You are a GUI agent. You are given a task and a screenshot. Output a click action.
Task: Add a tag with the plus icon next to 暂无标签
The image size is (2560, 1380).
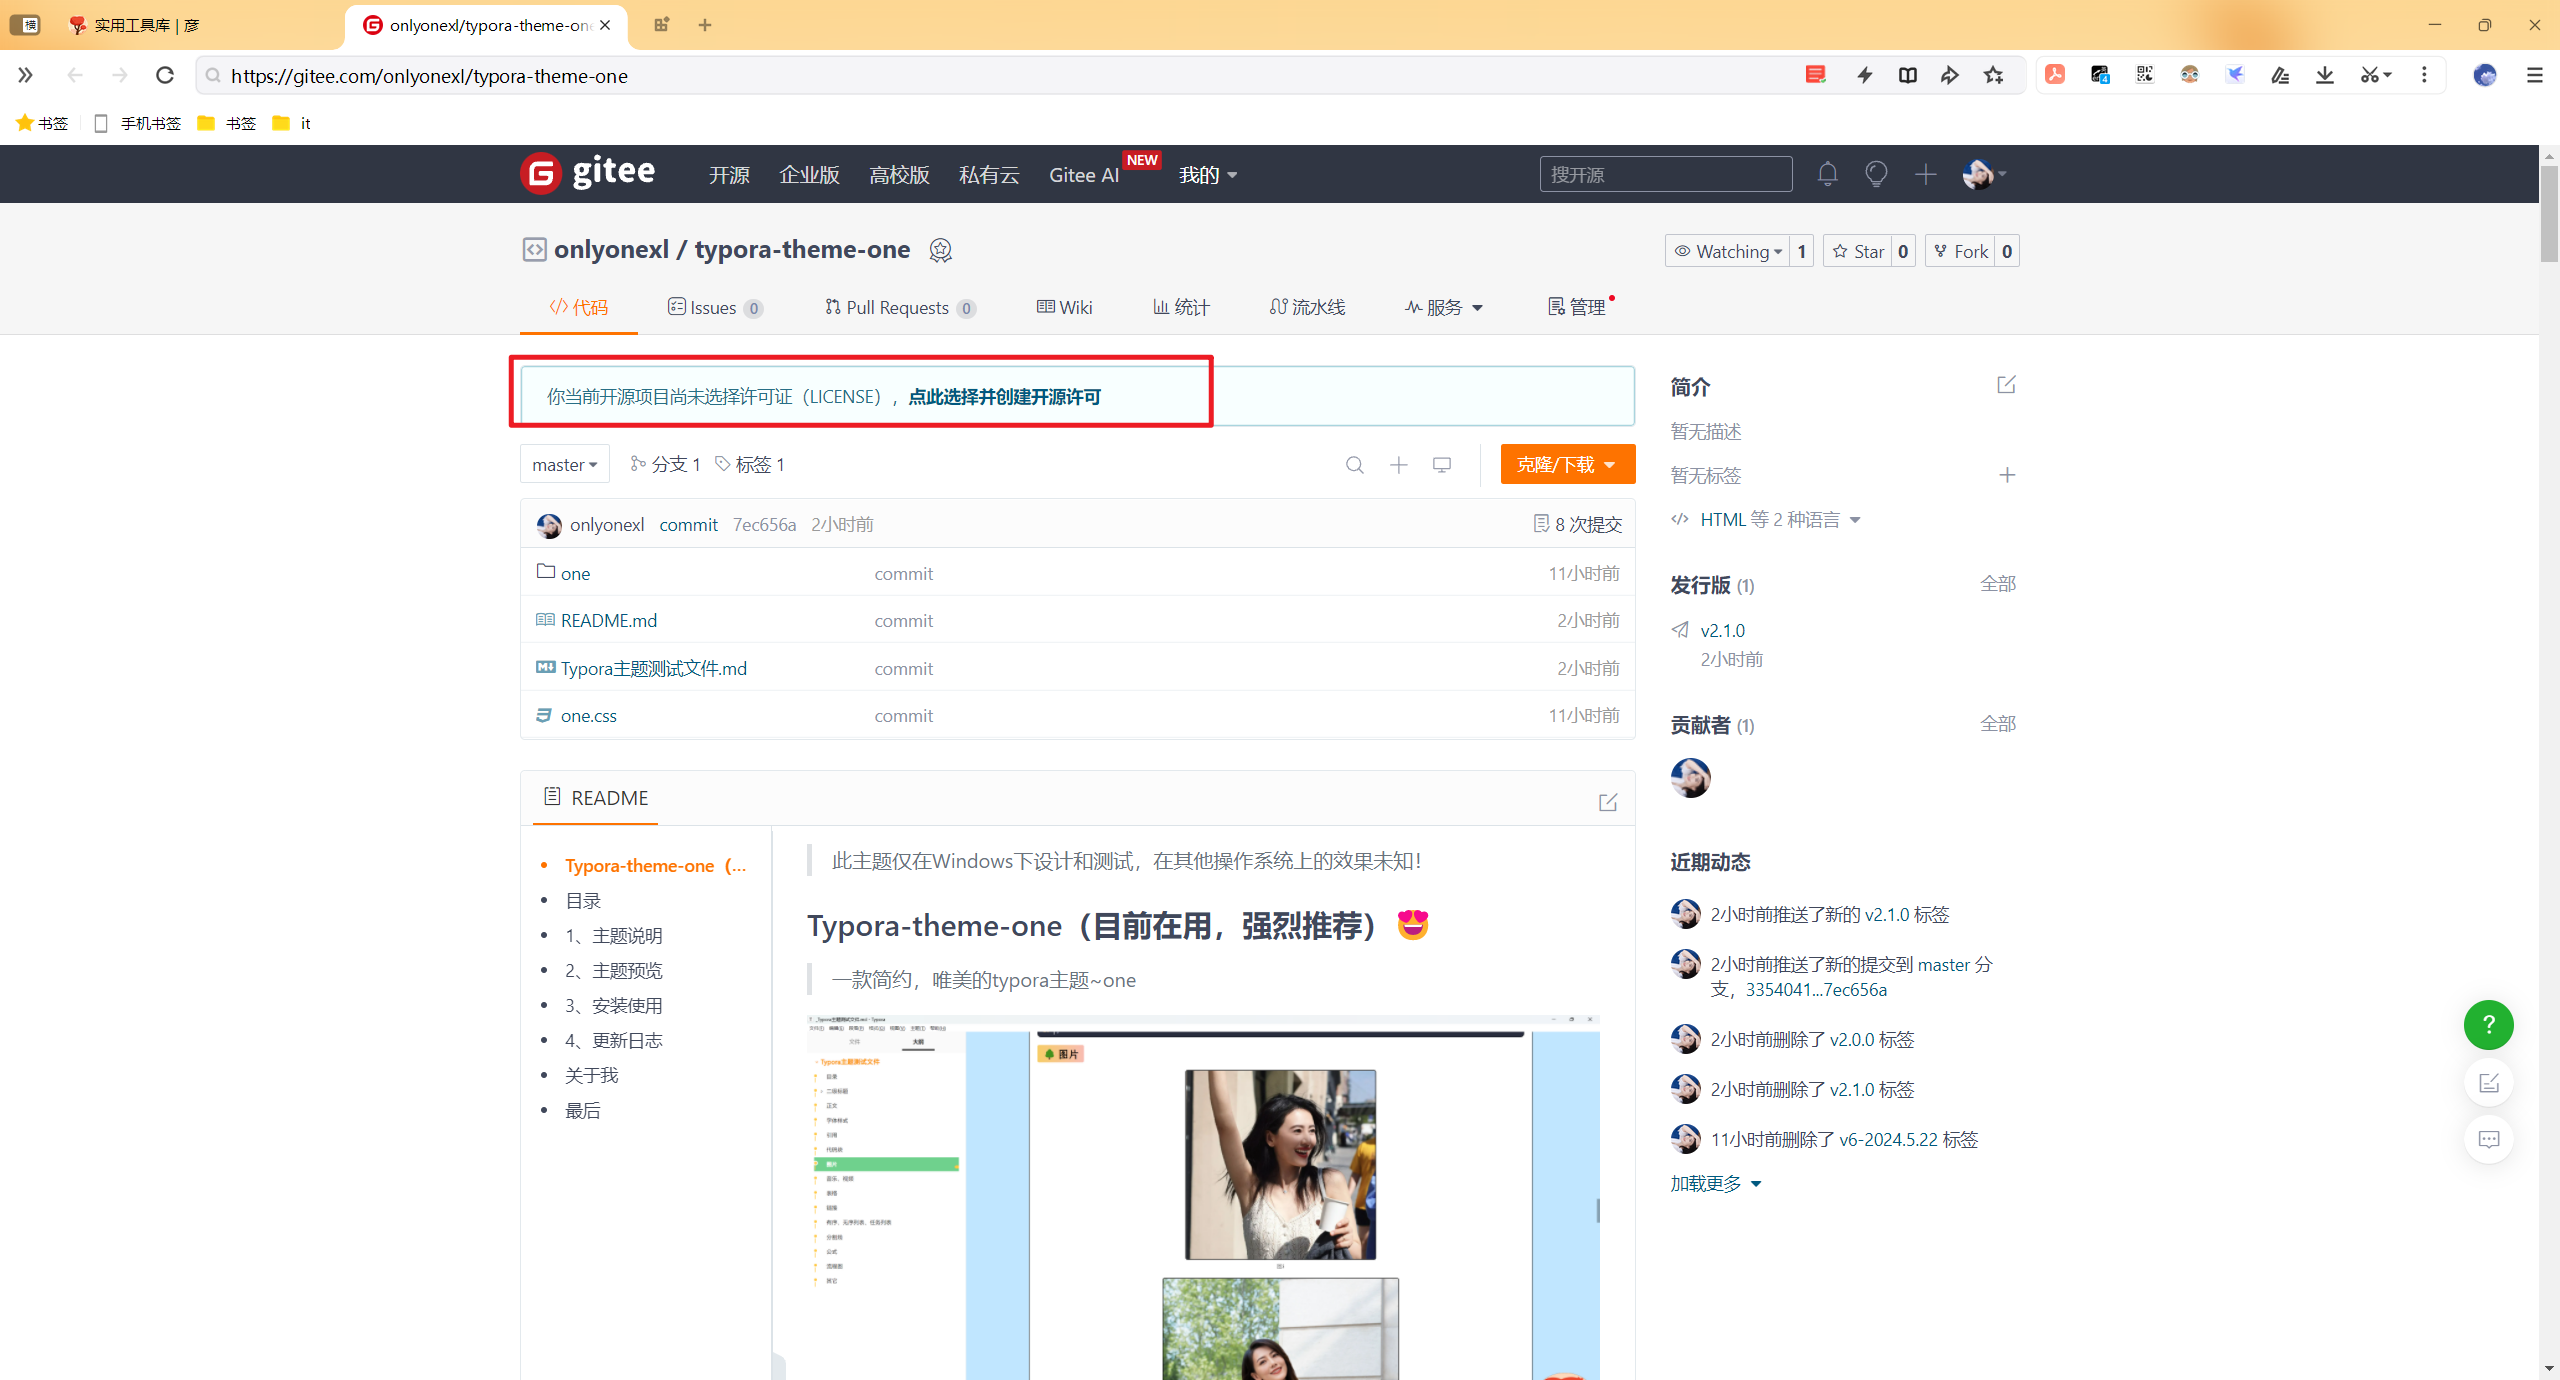pyautogui.click(x=2006, y=475)
